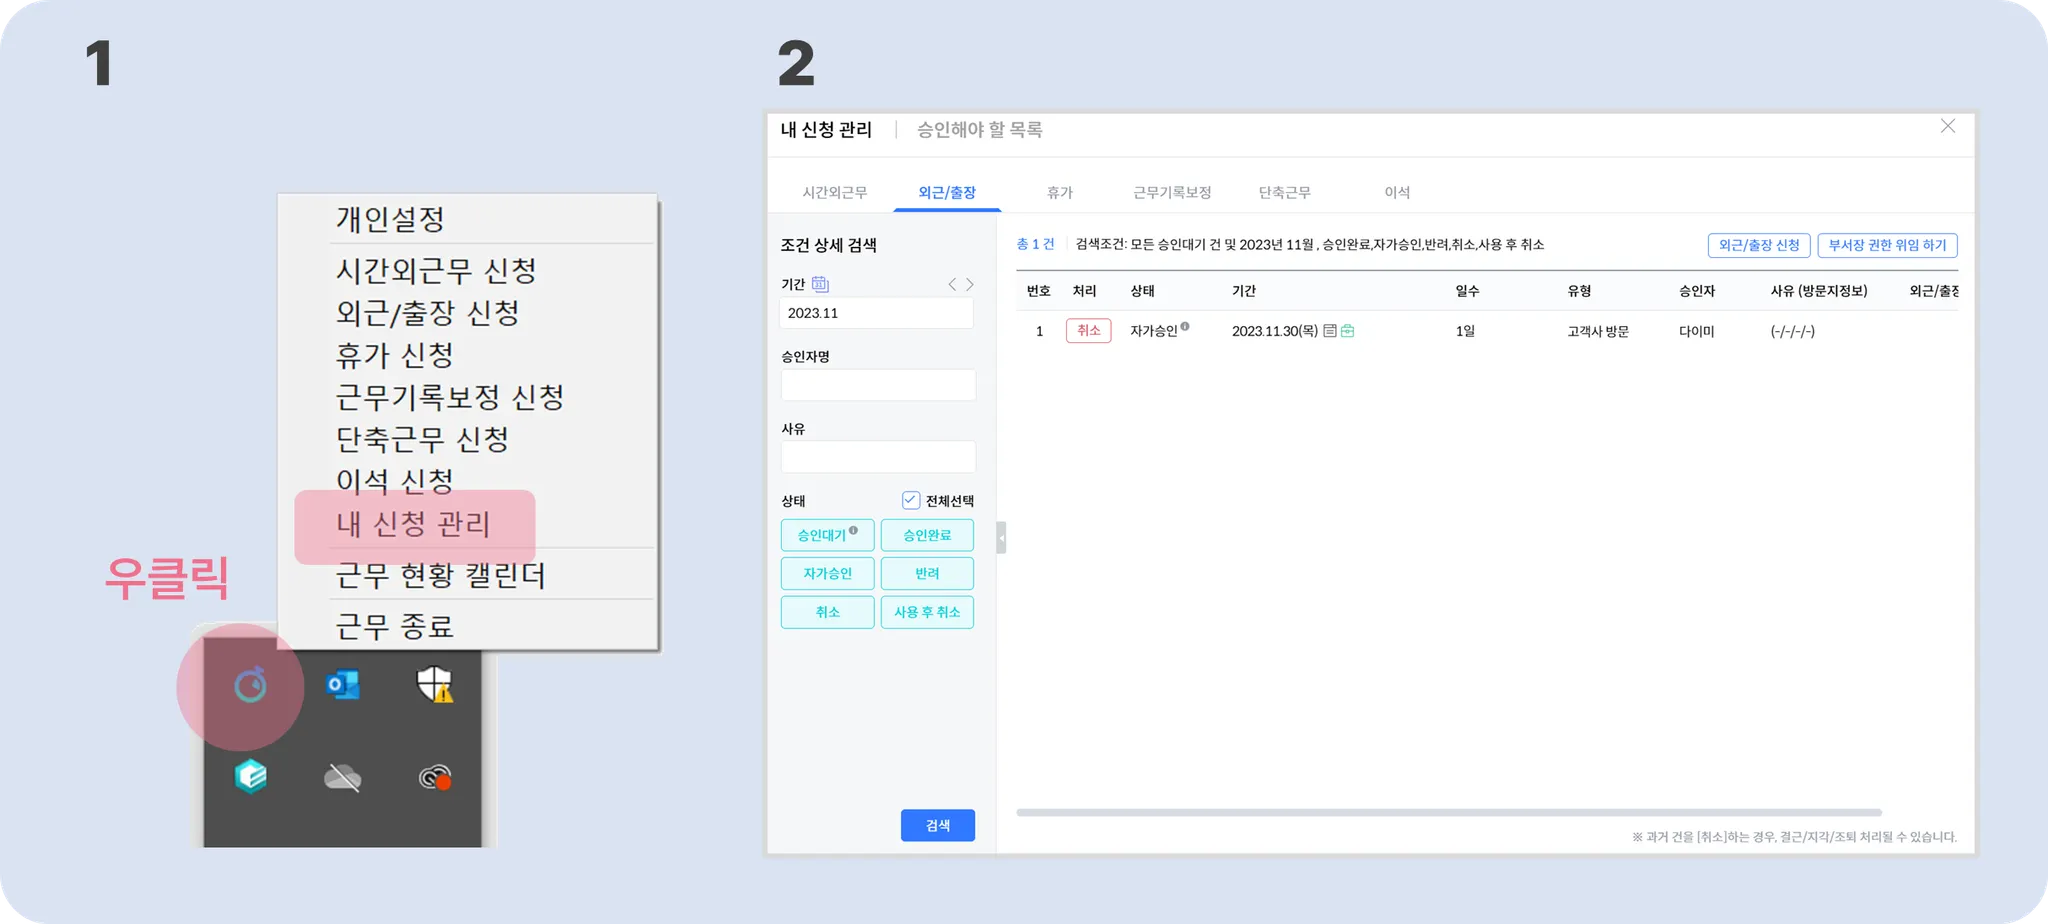Click the info icon beside 자가승인 status
2048x924 pixels.
tap(1185, 326)
